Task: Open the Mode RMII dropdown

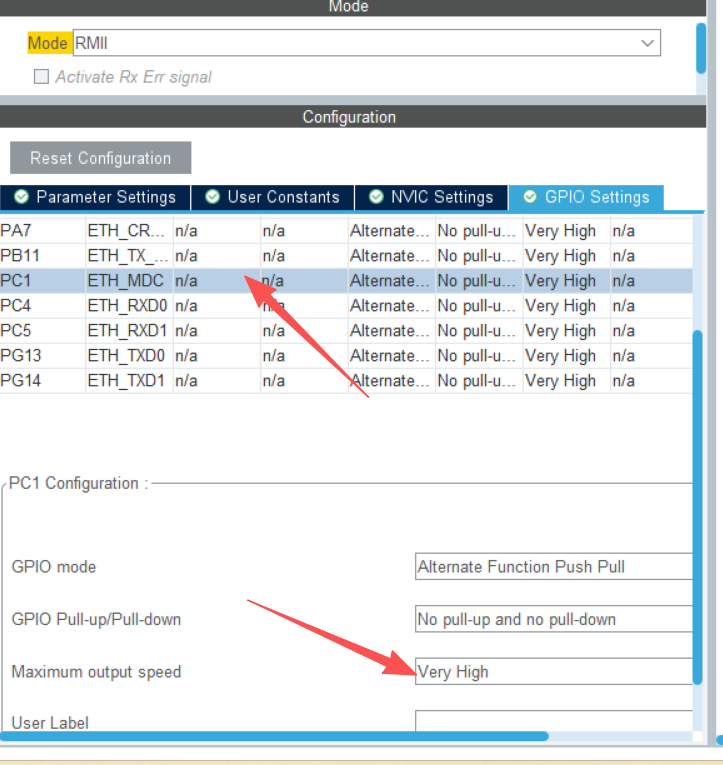Action: click(x=366, y=43)
